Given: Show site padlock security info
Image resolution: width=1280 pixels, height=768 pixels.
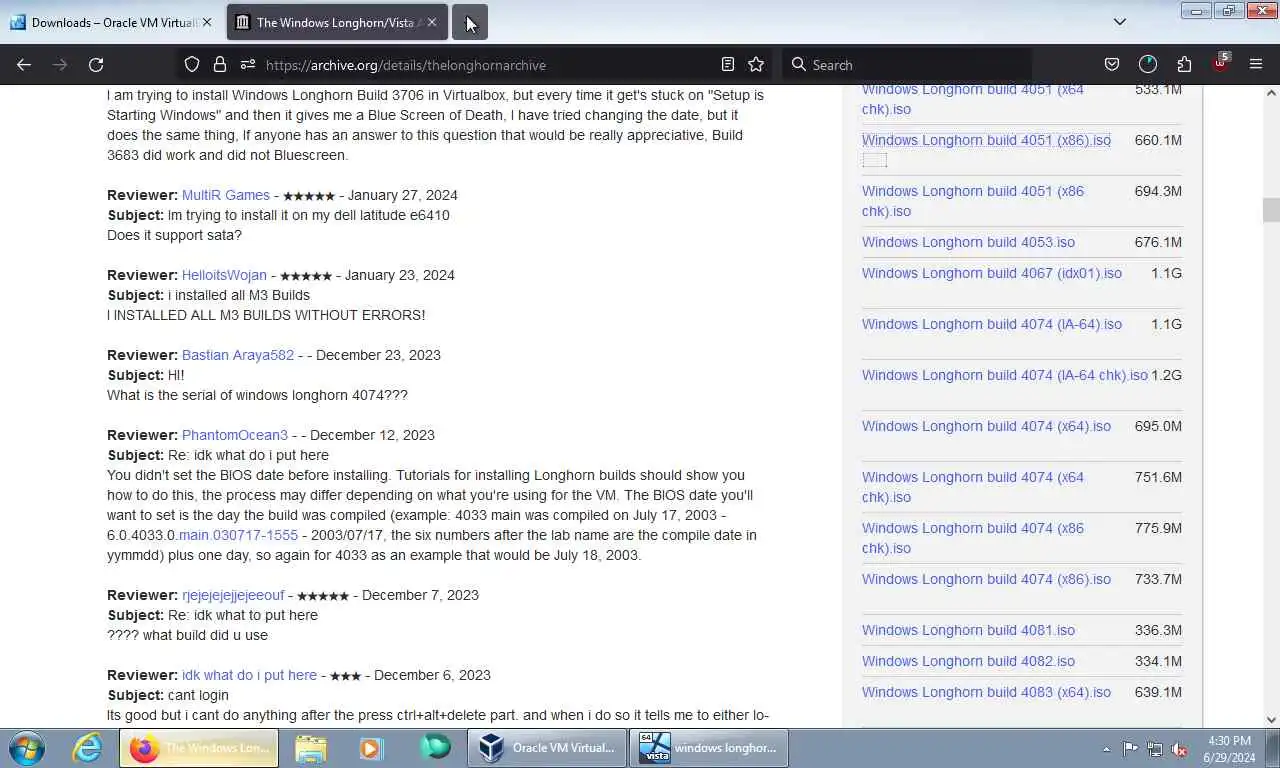Looking at the screenshot, I should pyautogui.click(x=220, y=65).
